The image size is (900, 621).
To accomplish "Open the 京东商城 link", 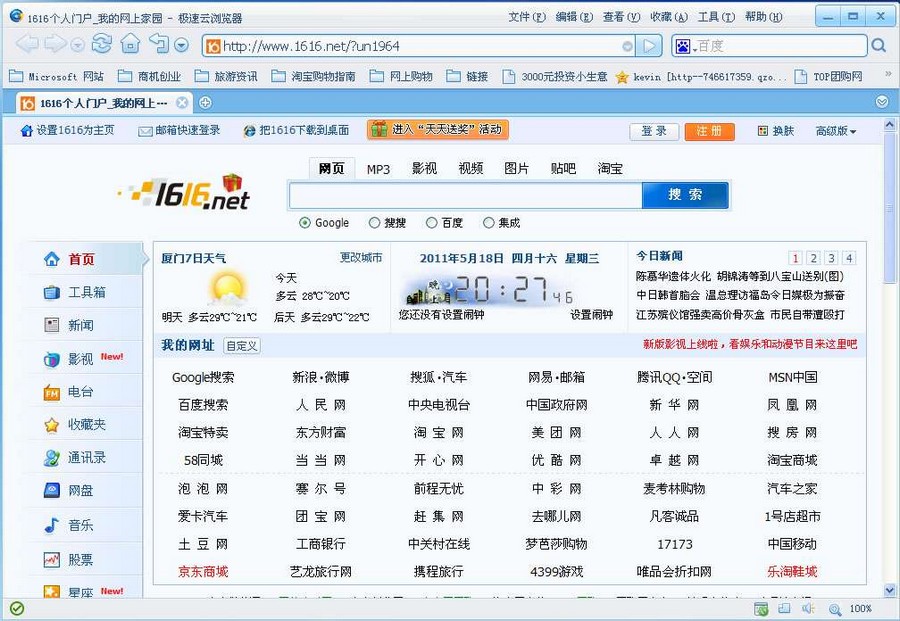I will (x=203, y=572).
